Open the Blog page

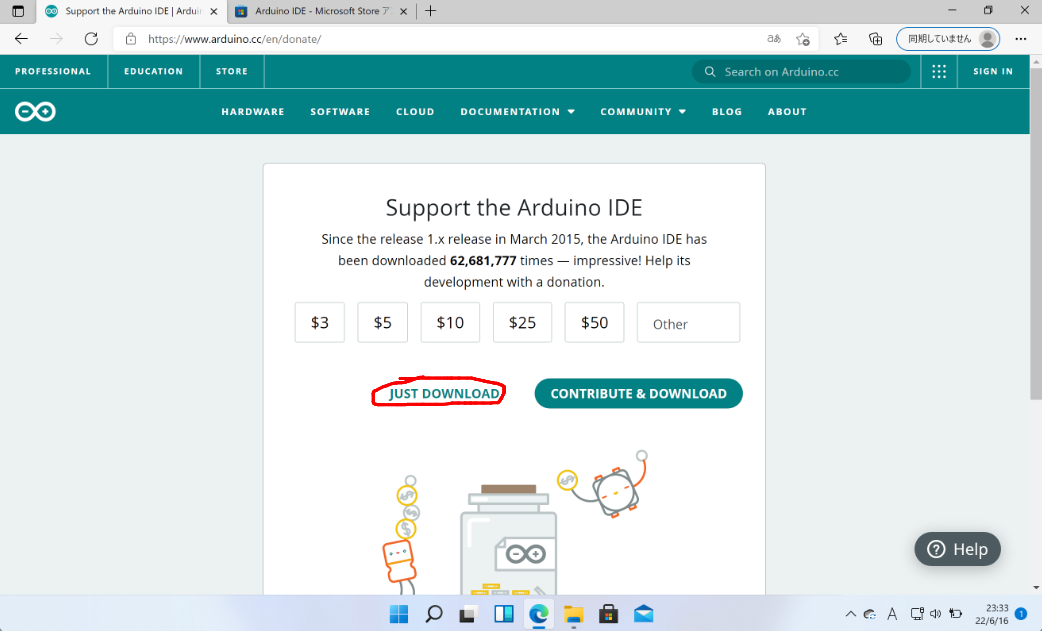tap(726, 112)
